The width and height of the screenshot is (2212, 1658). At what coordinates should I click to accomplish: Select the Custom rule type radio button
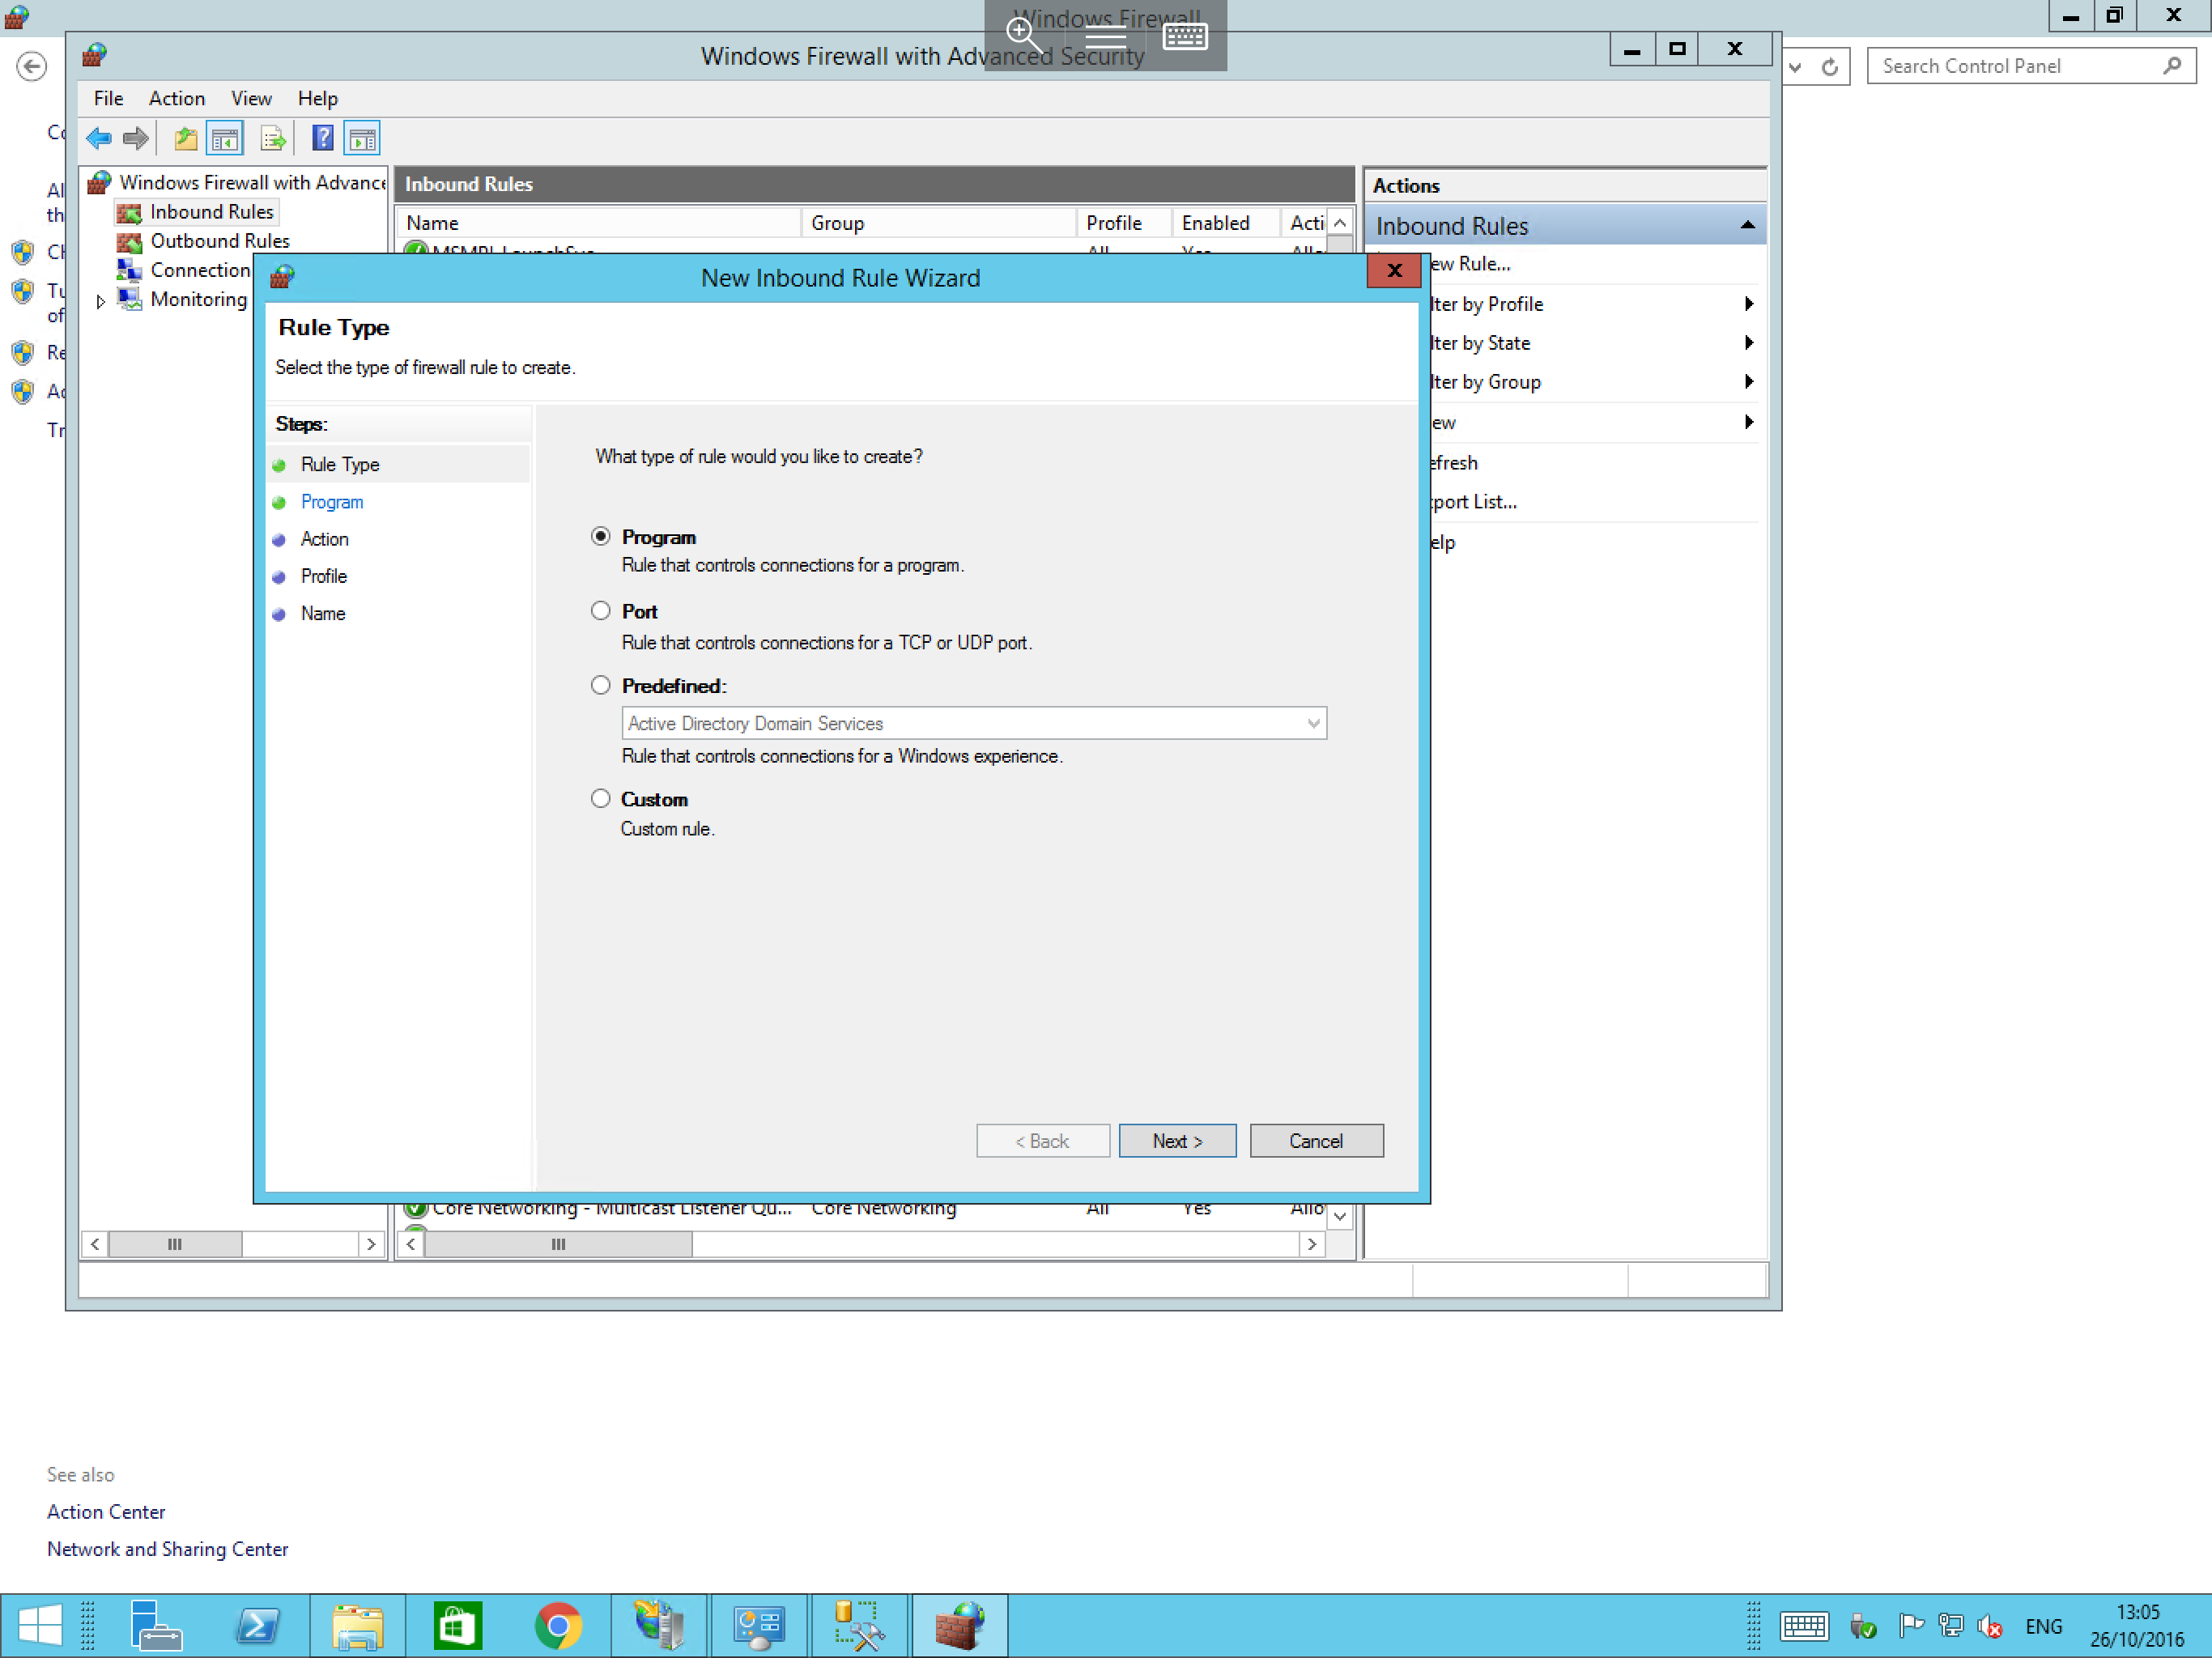(x=600, y=798)
